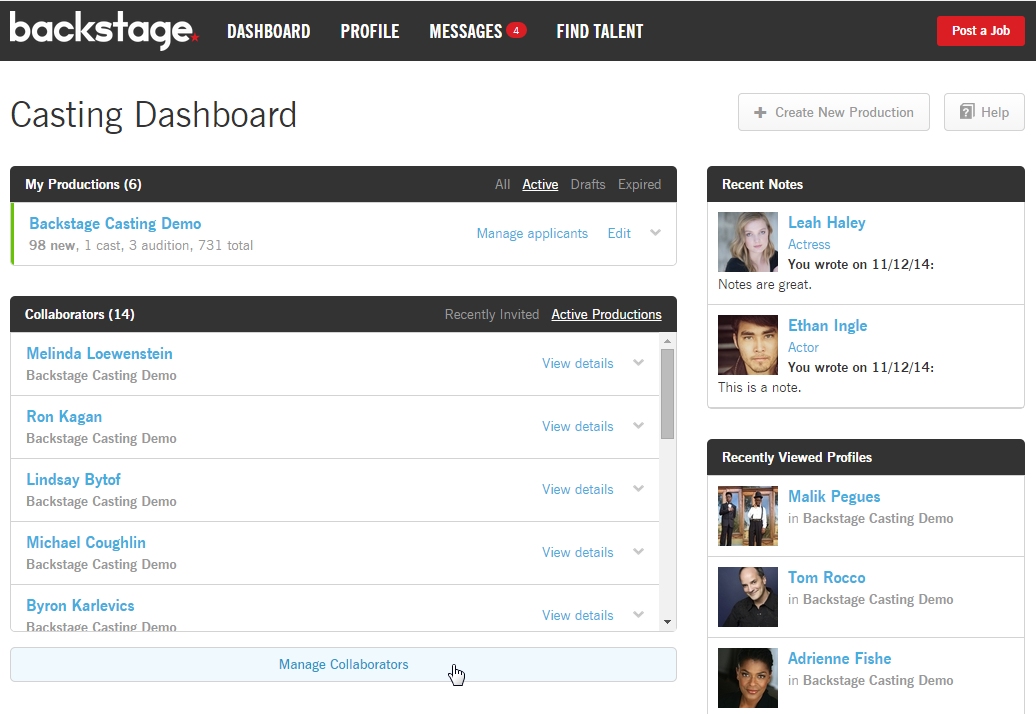Open Tom Rocco's headshot thumbnail
This screenshot has height=714, width=1036.
click(748, 596)
